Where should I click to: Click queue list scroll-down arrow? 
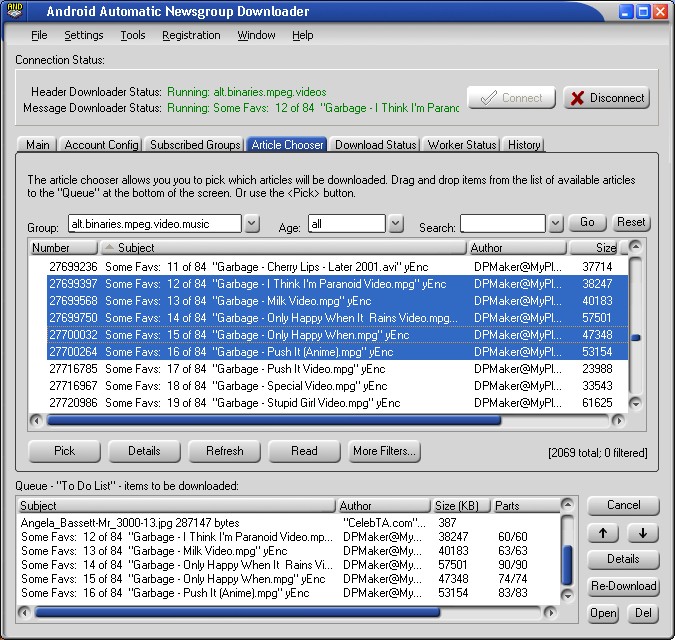coord(568,595)
